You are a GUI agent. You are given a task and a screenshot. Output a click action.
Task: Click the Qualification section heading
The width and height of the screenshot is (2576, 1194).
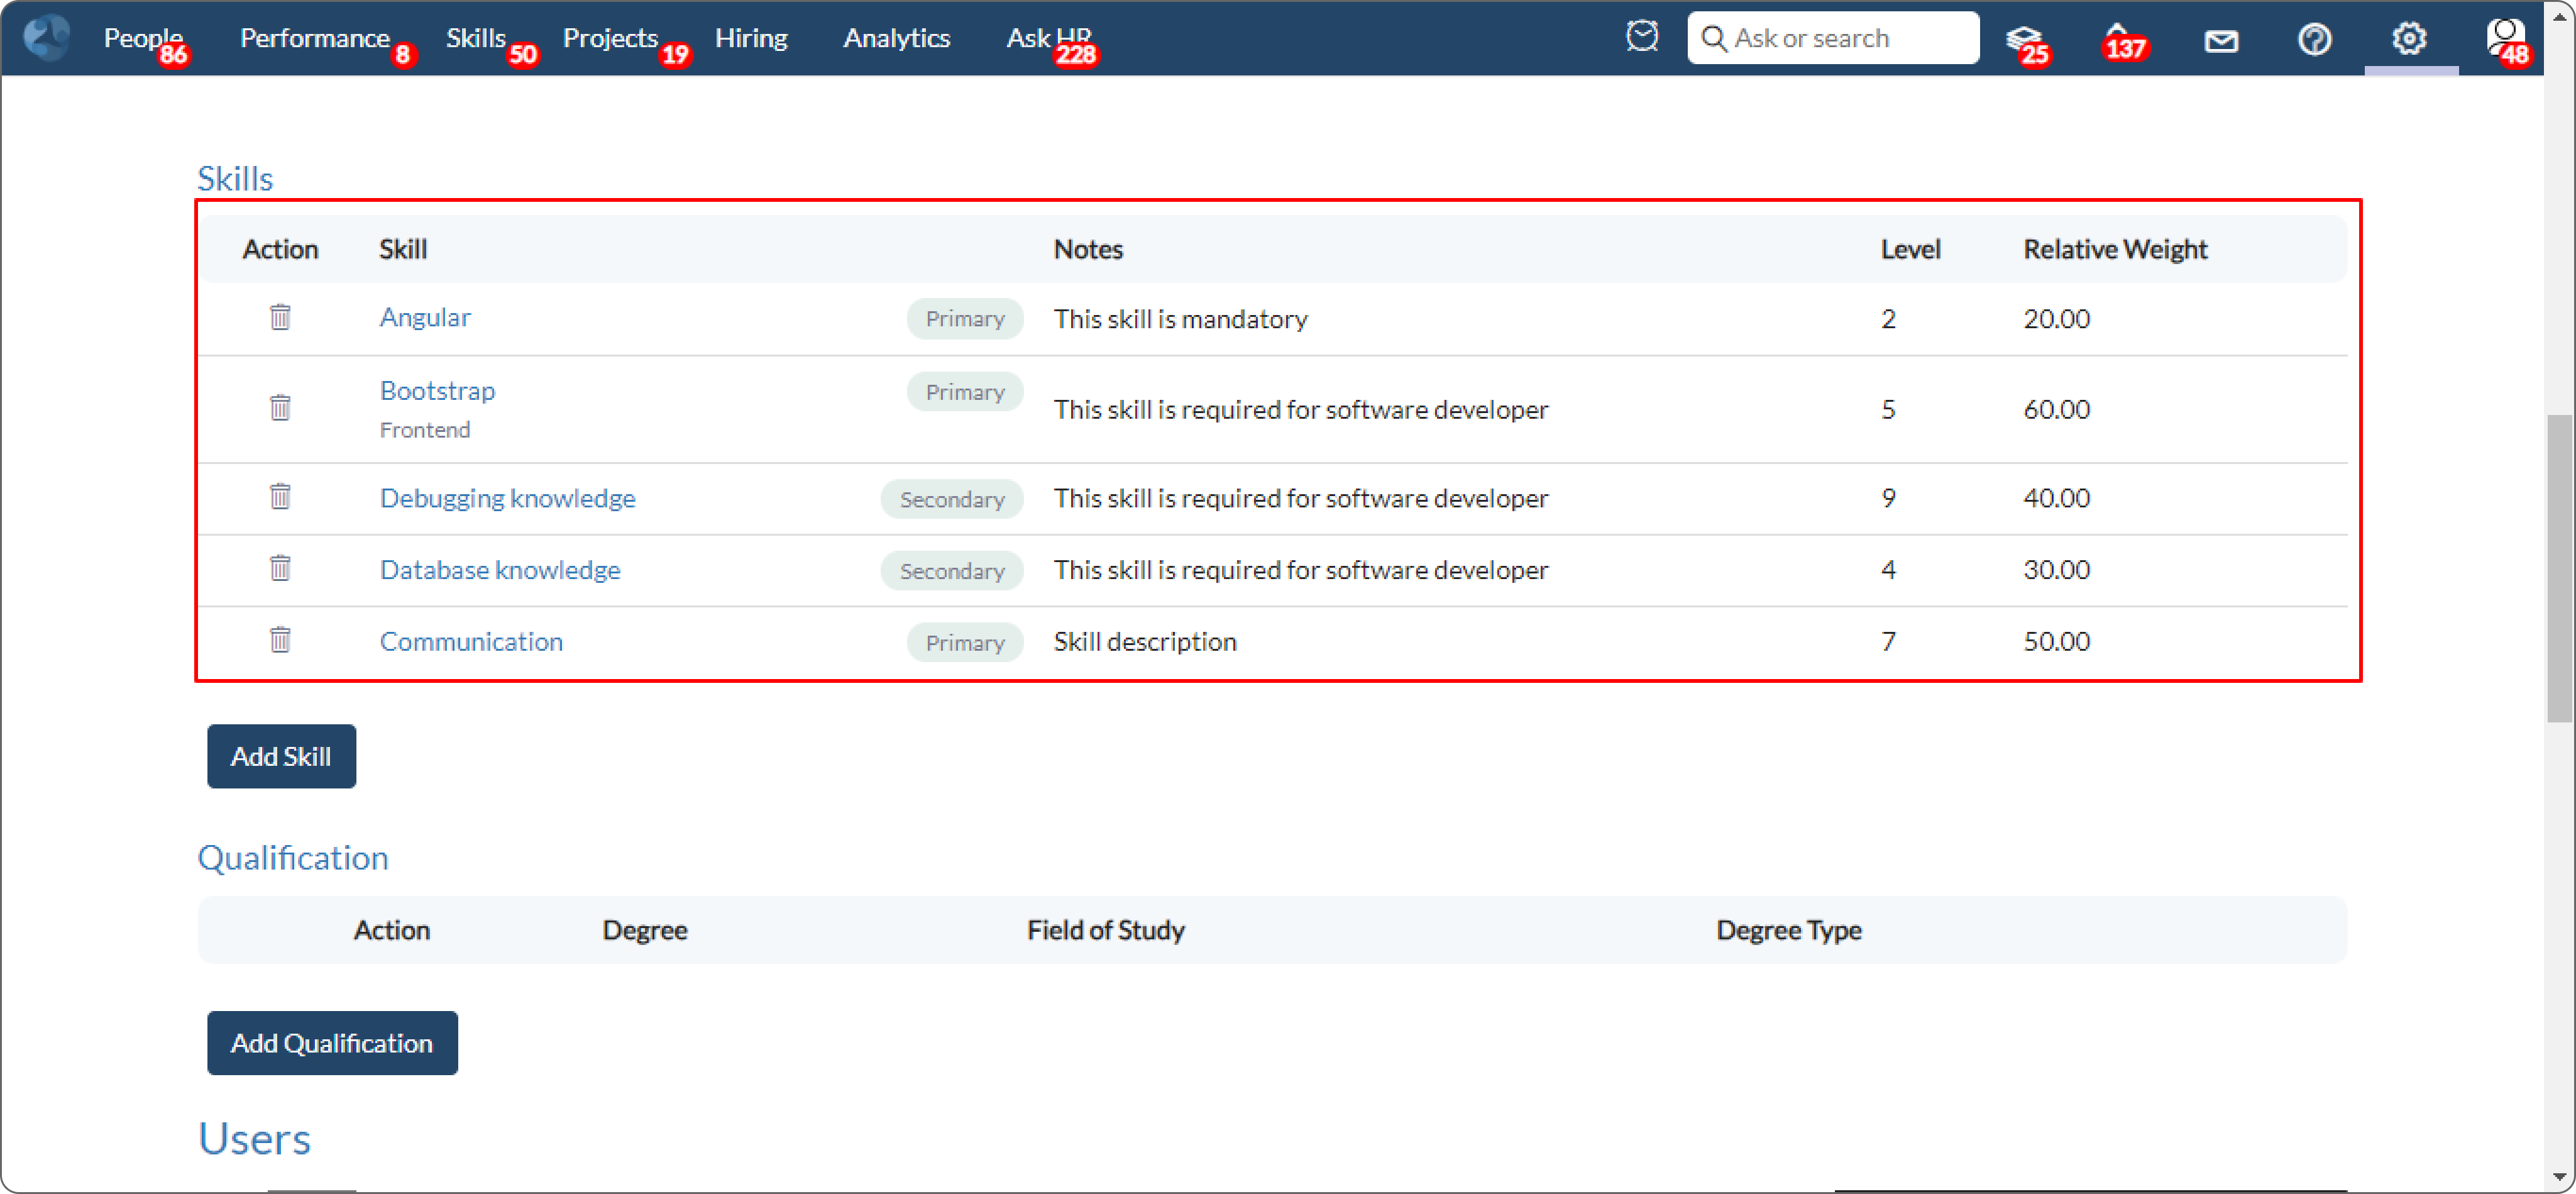pos(293,857)
